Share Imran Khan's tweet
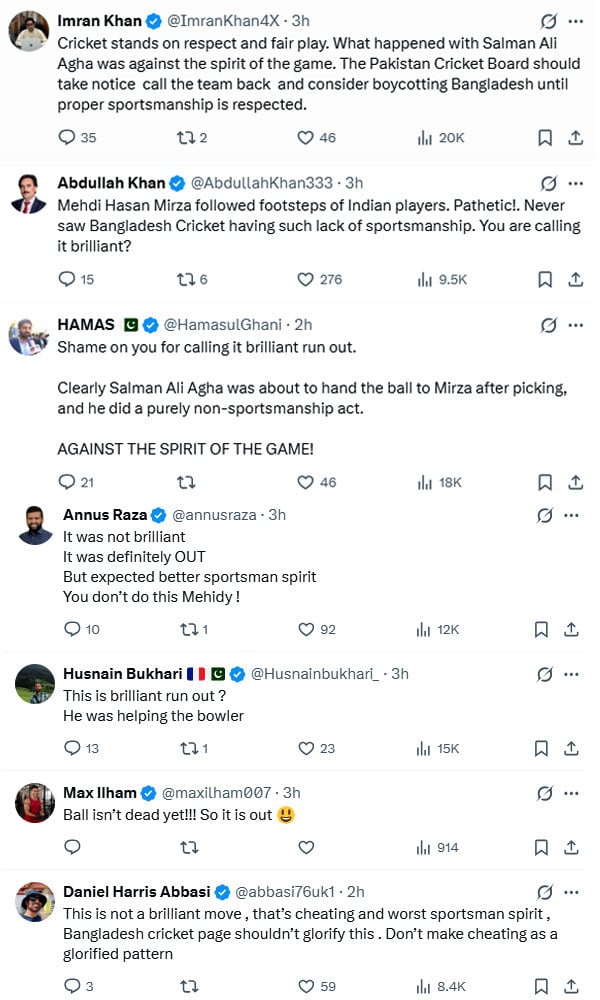Image resolution: width=600 pixels, height=1000 pixels. pos(575,138)
